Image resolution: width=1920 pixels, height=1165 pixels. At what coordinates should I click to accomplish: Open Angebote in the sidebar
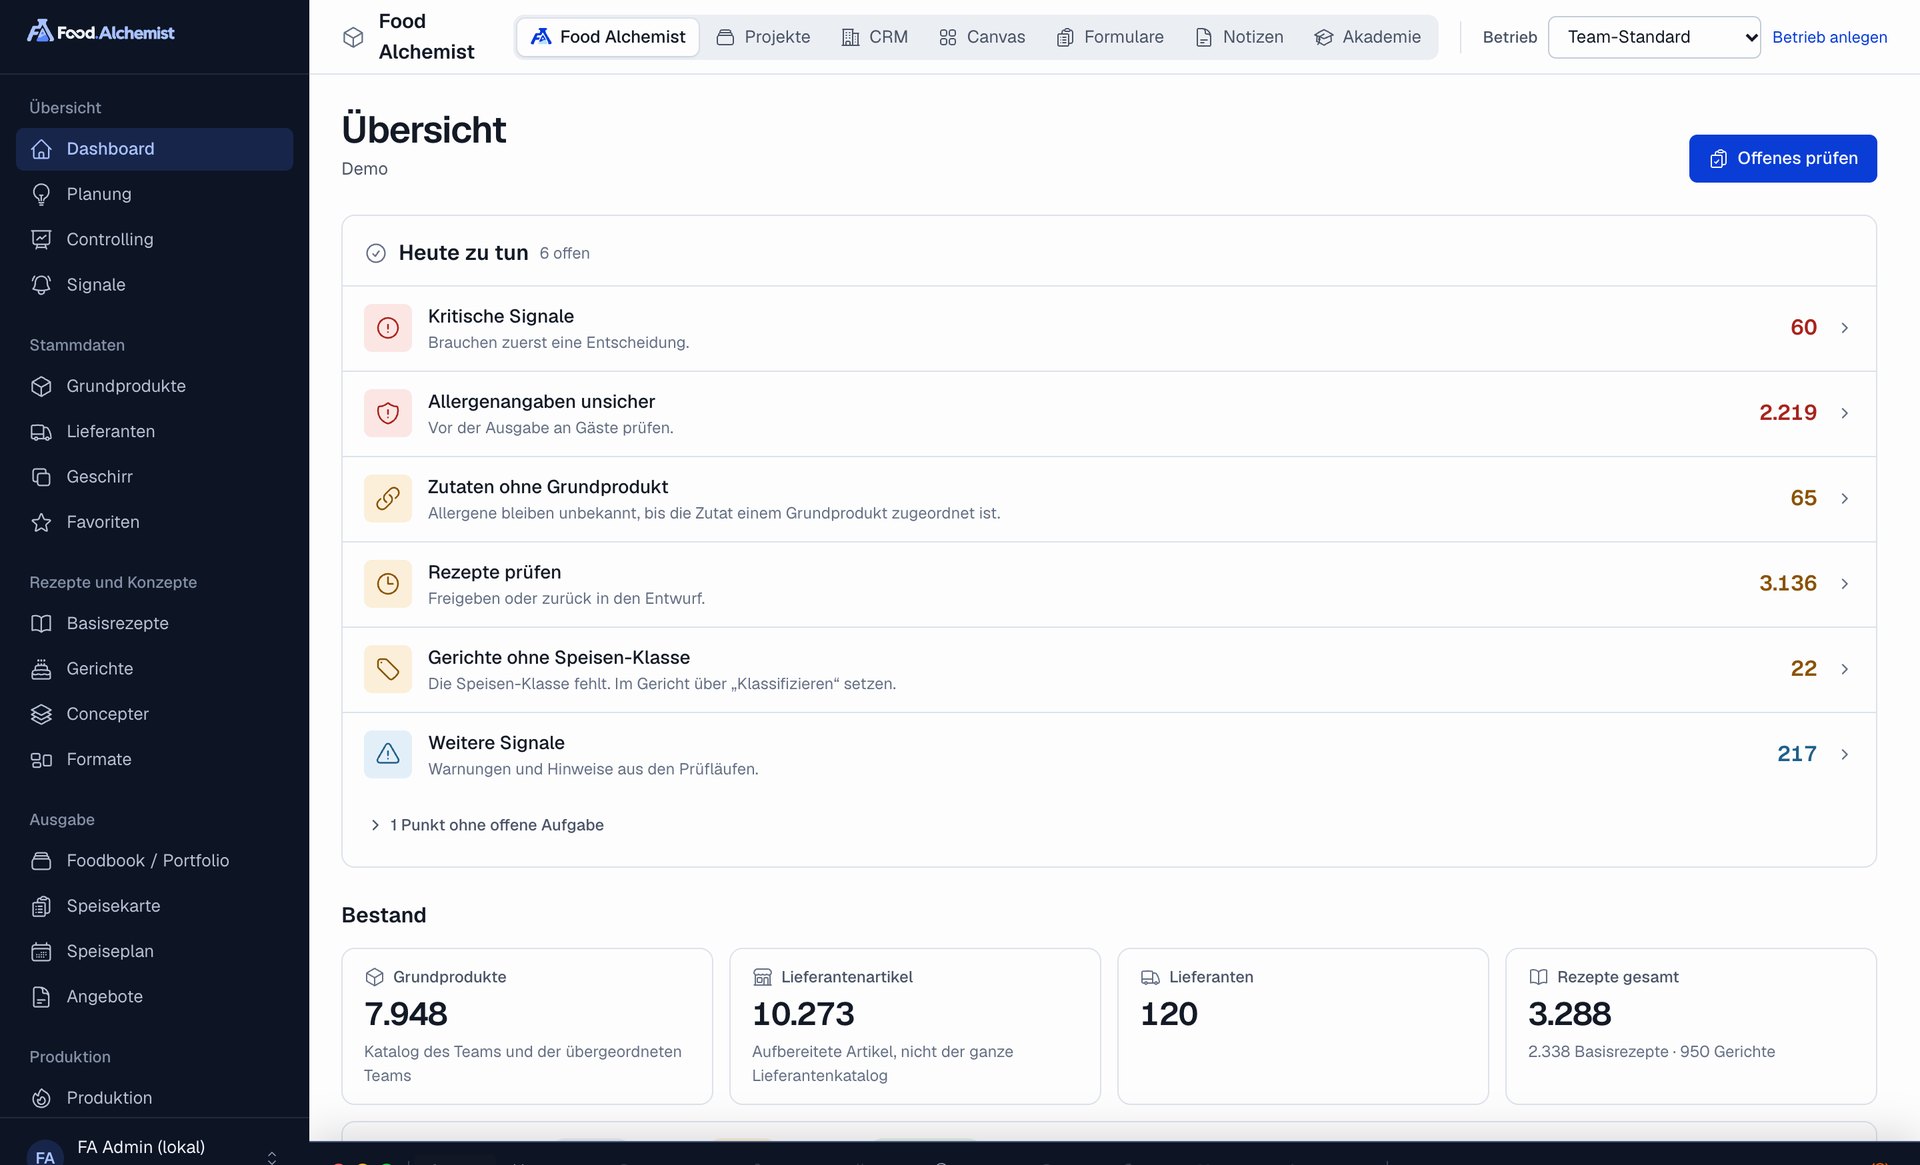154,997
